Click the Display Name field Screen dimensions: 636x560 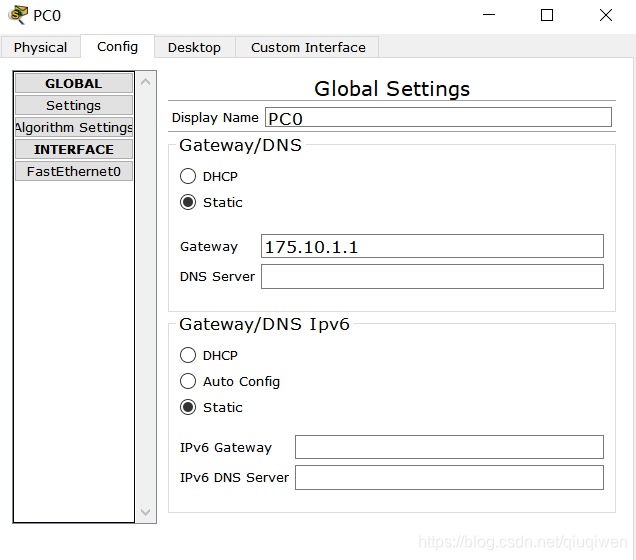click(438, 117)
